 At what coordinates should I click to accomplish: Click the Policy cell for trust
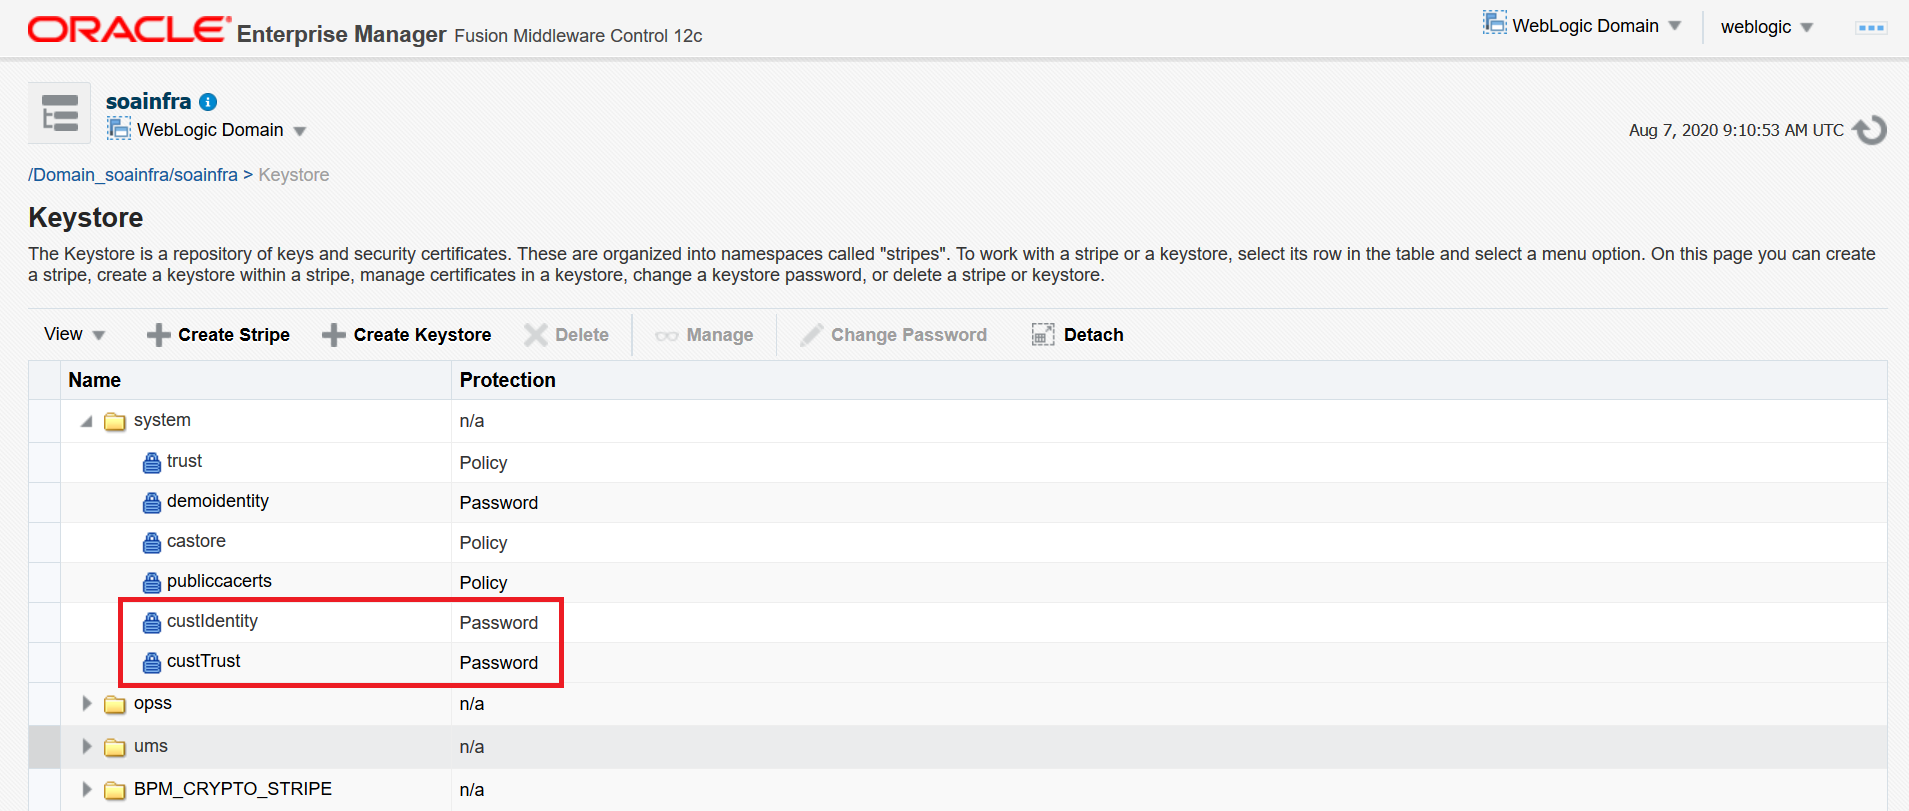(483, 463)
